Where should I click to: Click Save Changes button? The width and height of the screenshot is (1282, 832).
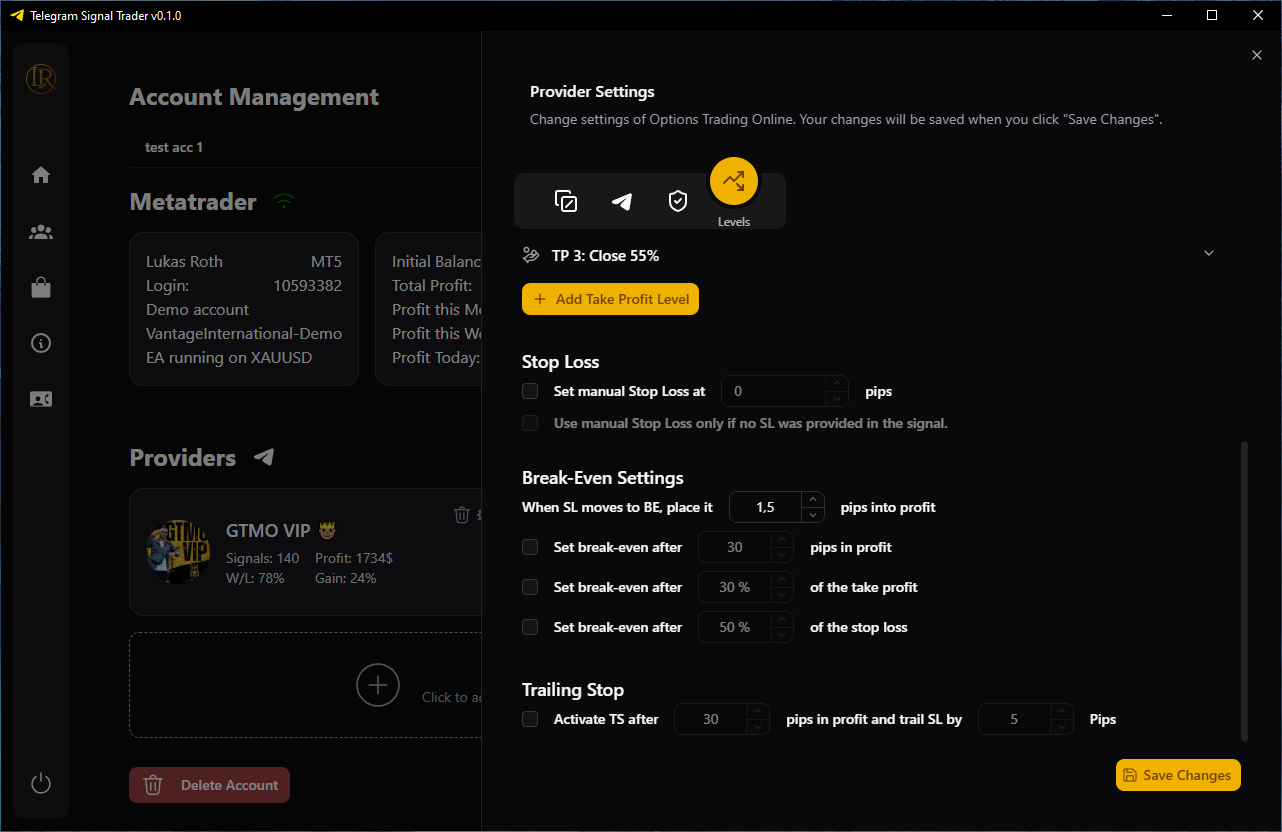pos(1178,775)
